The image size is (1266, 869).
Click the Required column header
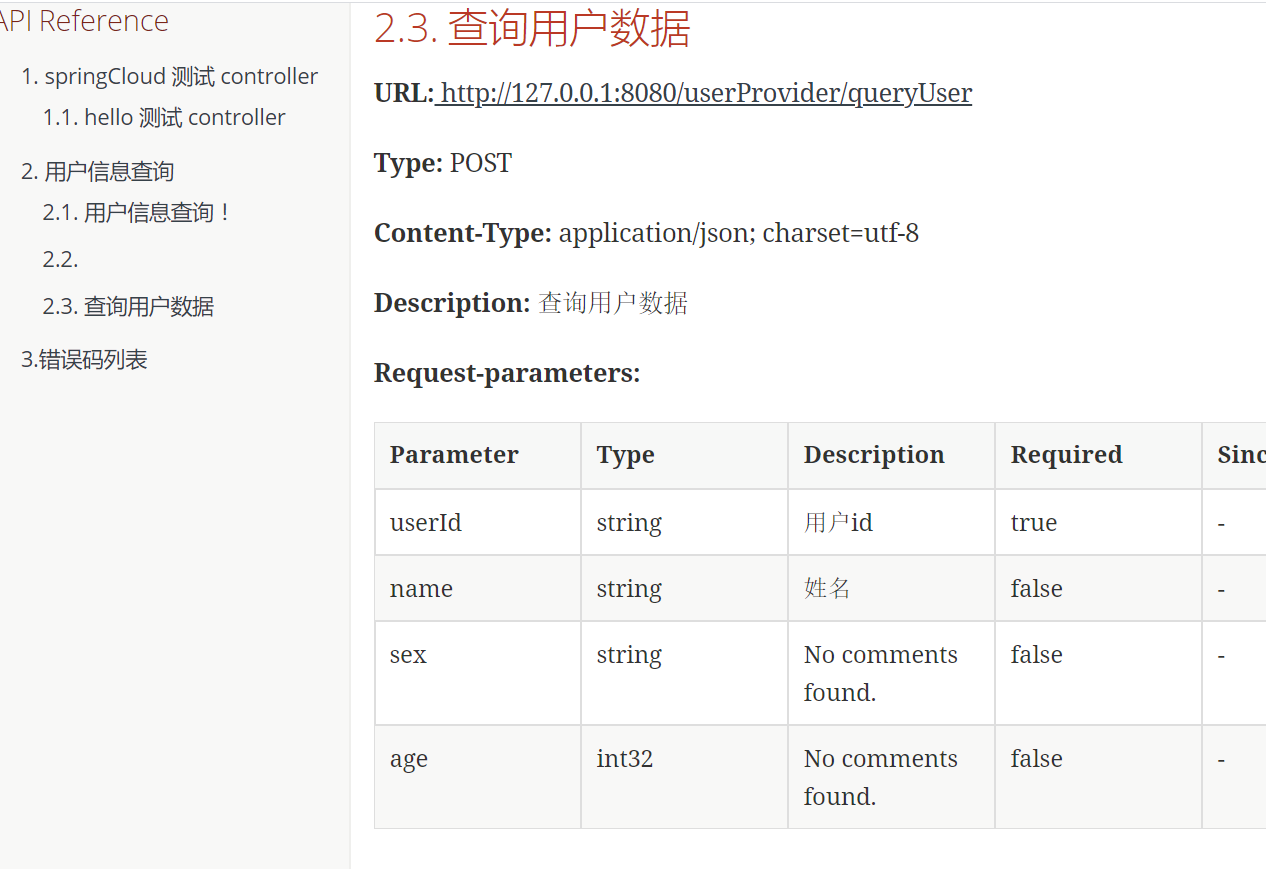1066,455
